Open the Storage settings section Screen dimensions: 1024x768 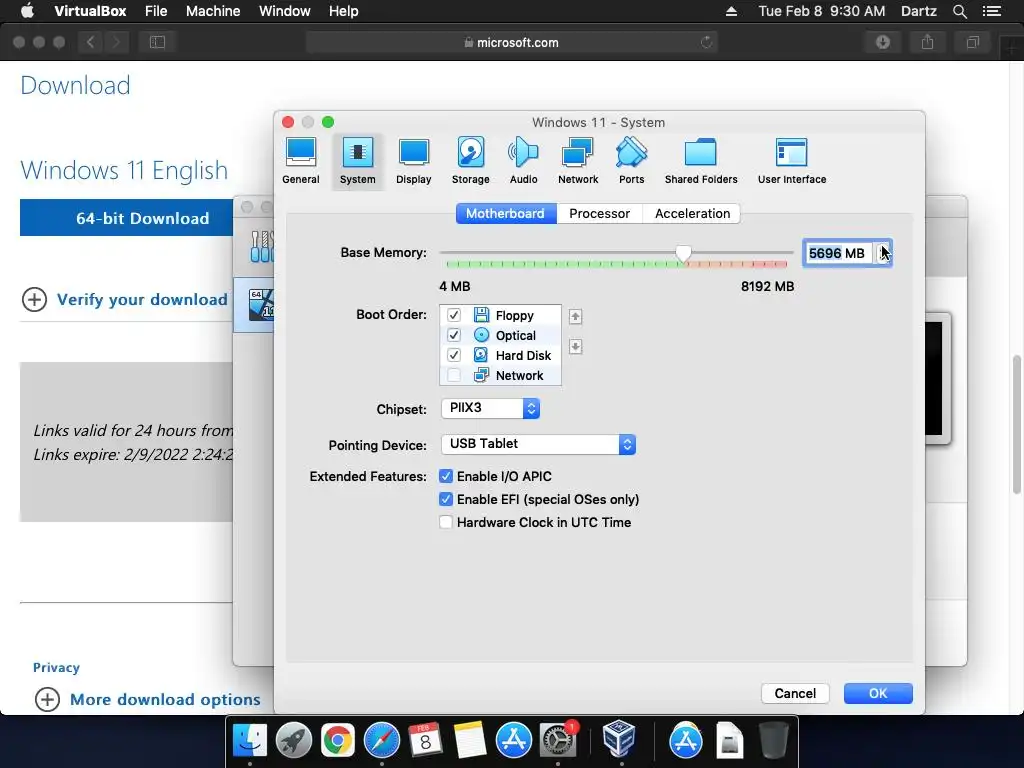coord(470,161)
